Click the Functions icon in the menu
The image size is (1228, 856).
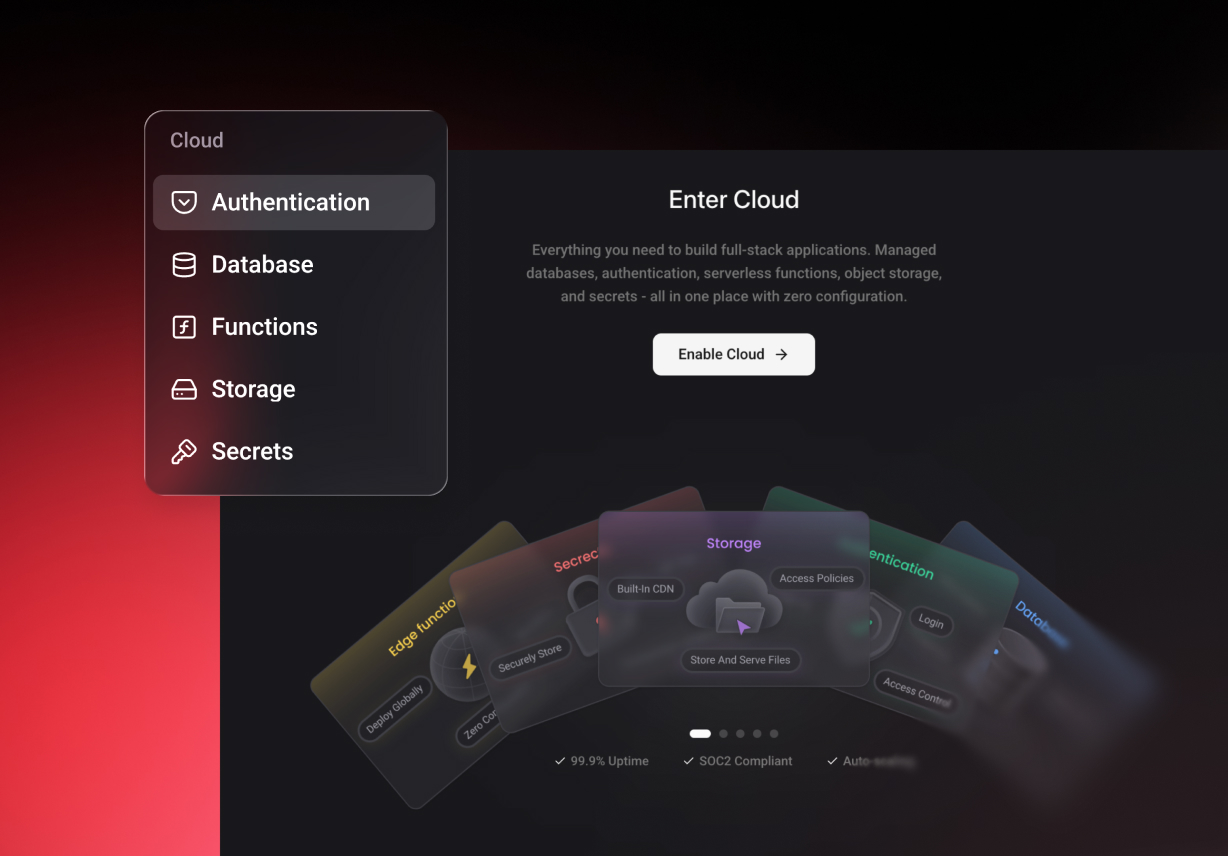coord(184,327)
